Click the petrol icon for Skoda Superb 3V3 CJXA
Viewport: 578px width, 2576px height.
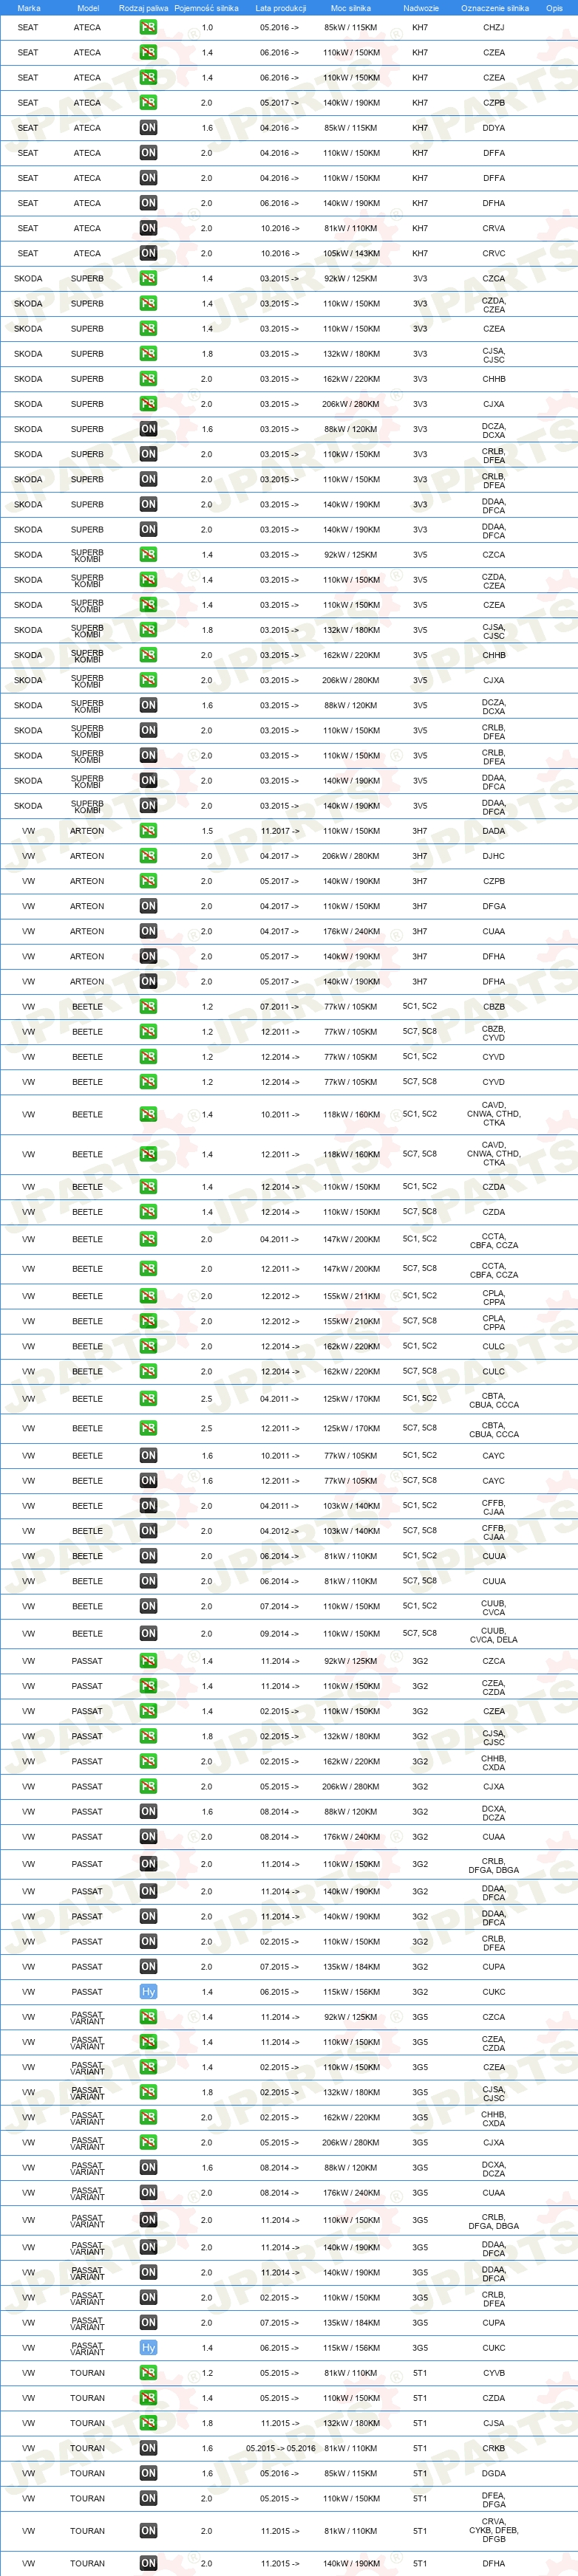coord(148,404)
